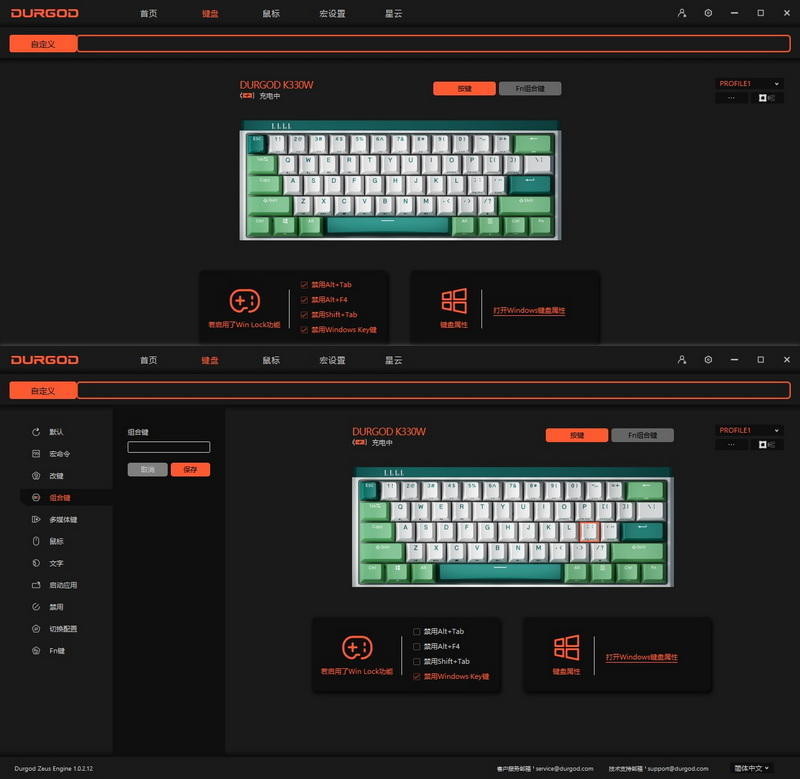800x779 pixels.
Task: Select Fn键 icon in sidebar
Action: coord(36,650)
